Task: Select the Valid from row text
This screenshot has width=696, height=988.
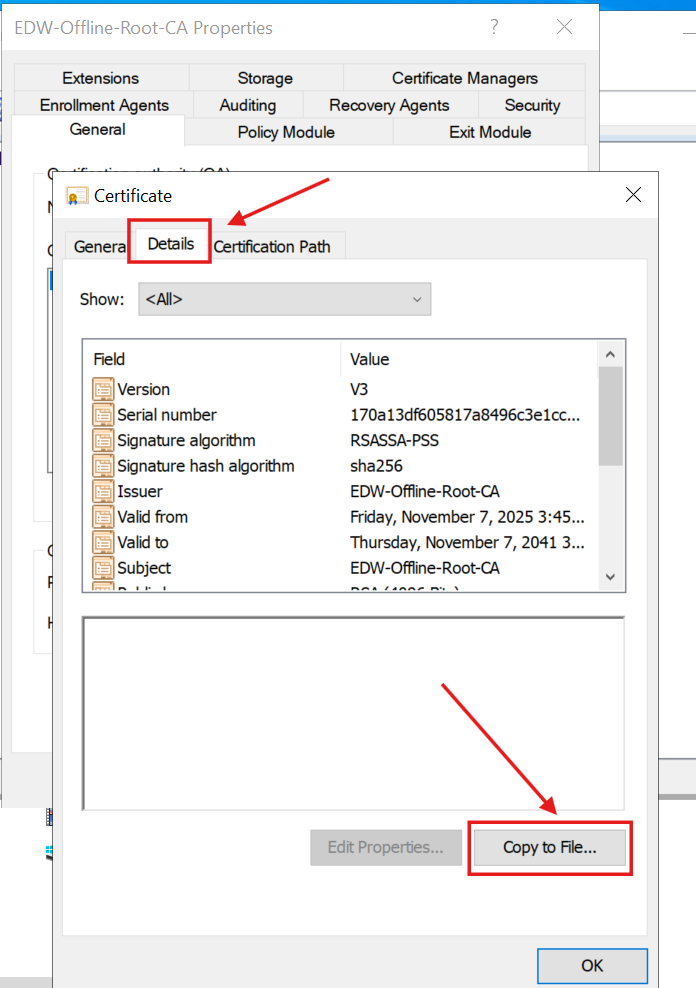Action: point(152,517)
